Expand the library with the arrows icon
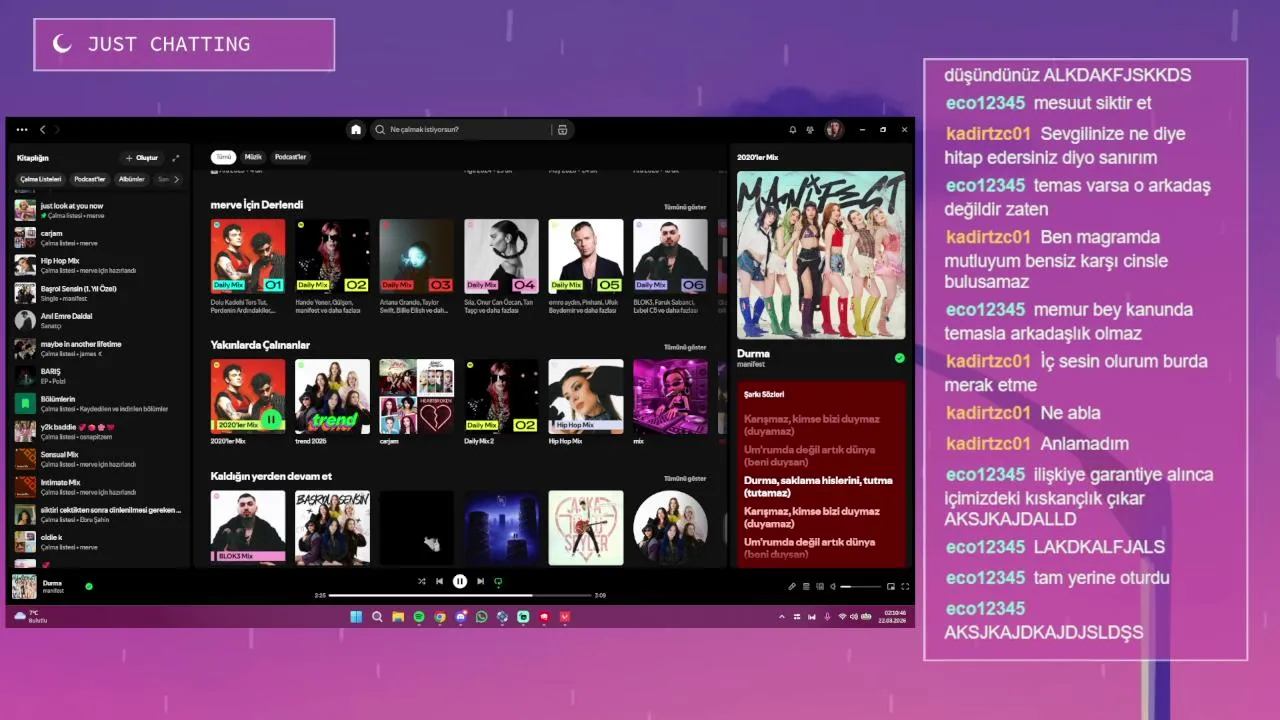 click(176, 158)
